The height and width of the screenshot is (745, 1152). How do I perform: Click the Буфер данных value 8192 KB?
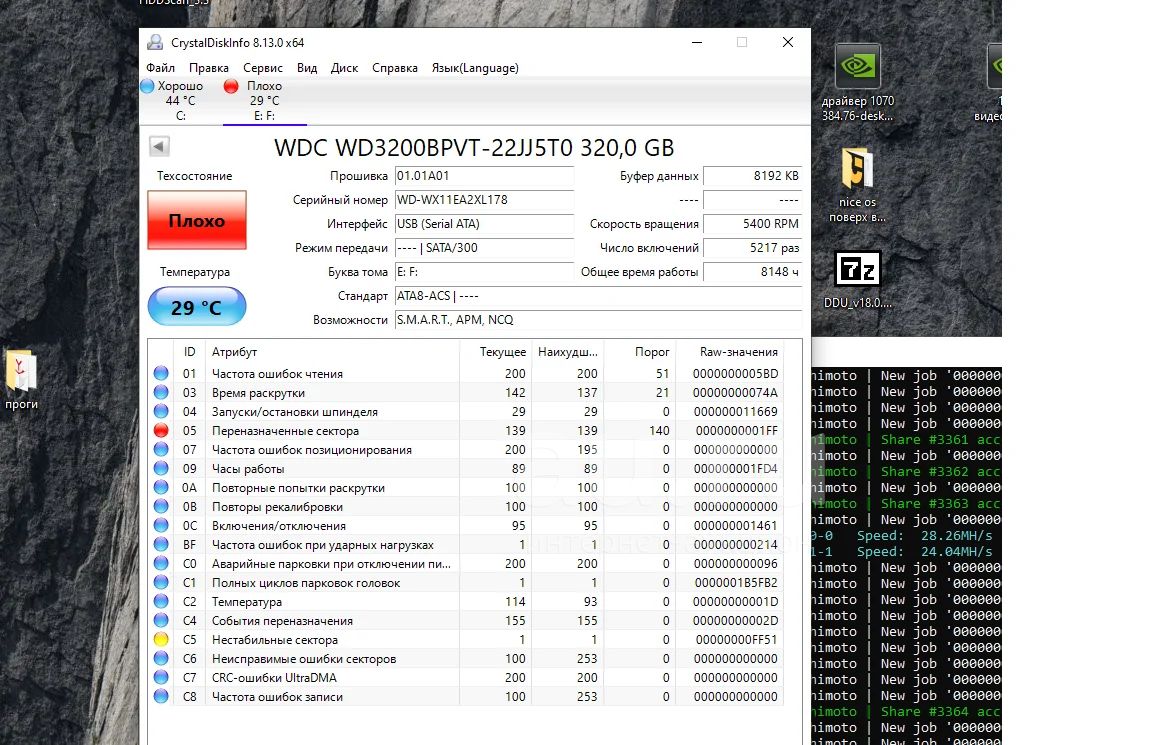point(752,176)
